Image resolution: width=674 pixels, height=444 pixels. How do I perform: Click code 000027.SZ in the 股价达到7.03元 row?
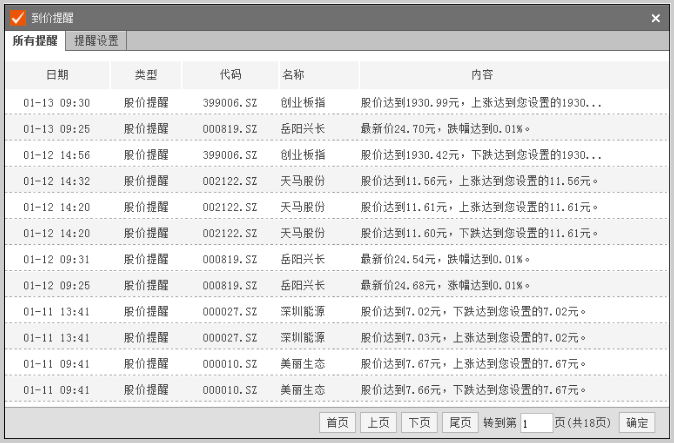230,338
